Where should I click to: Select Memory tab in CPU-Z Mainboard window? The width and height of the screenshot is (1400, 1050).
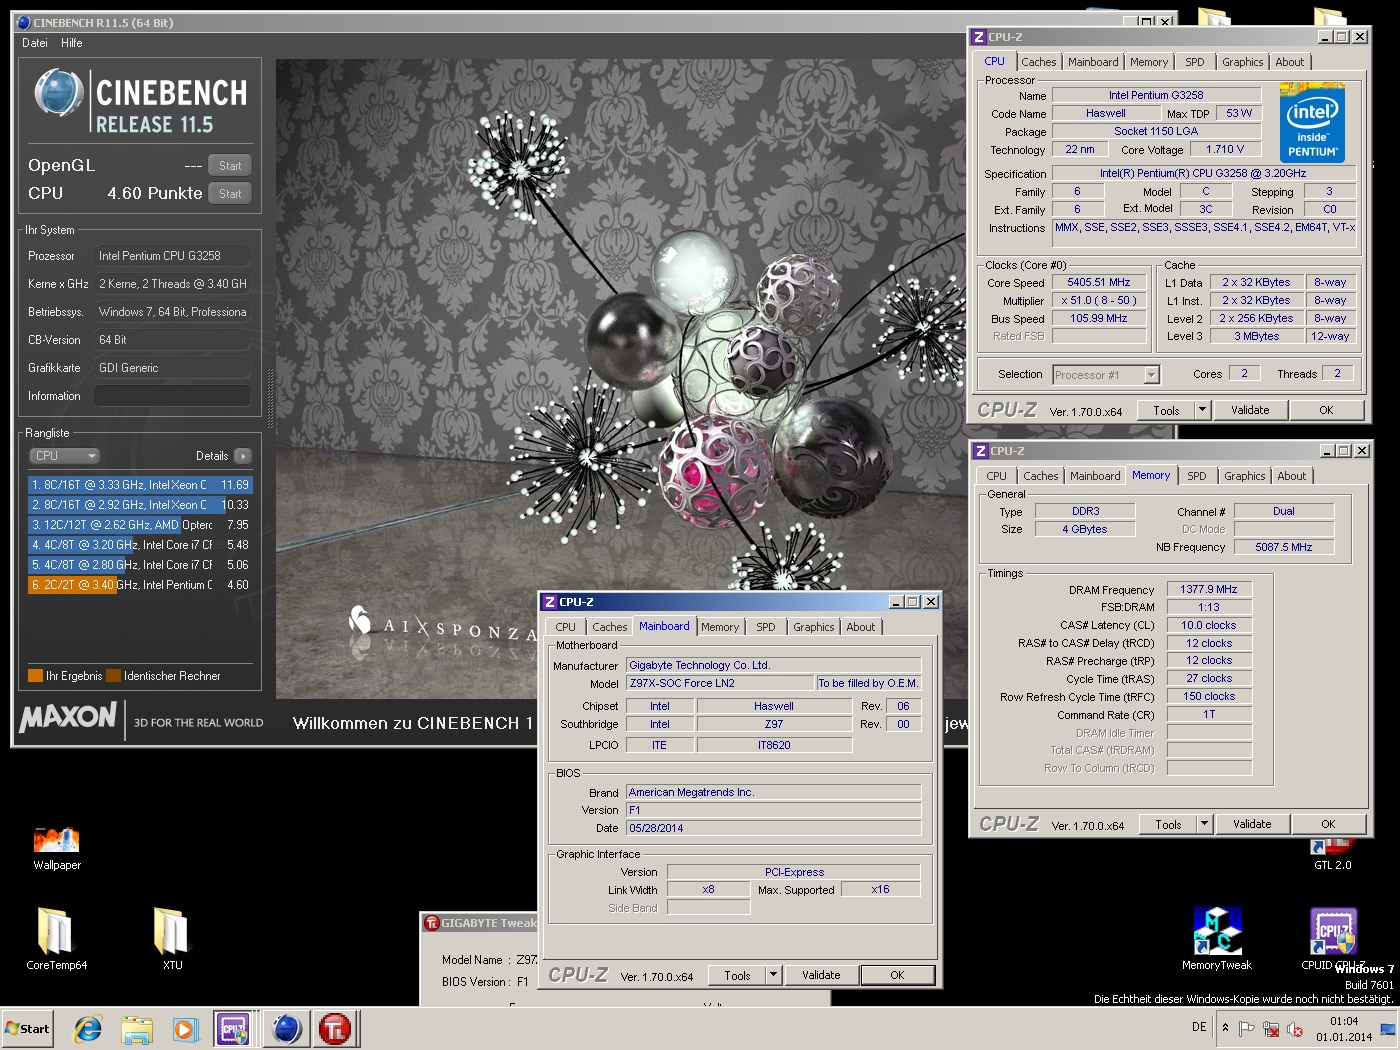[x=720, y=627]
